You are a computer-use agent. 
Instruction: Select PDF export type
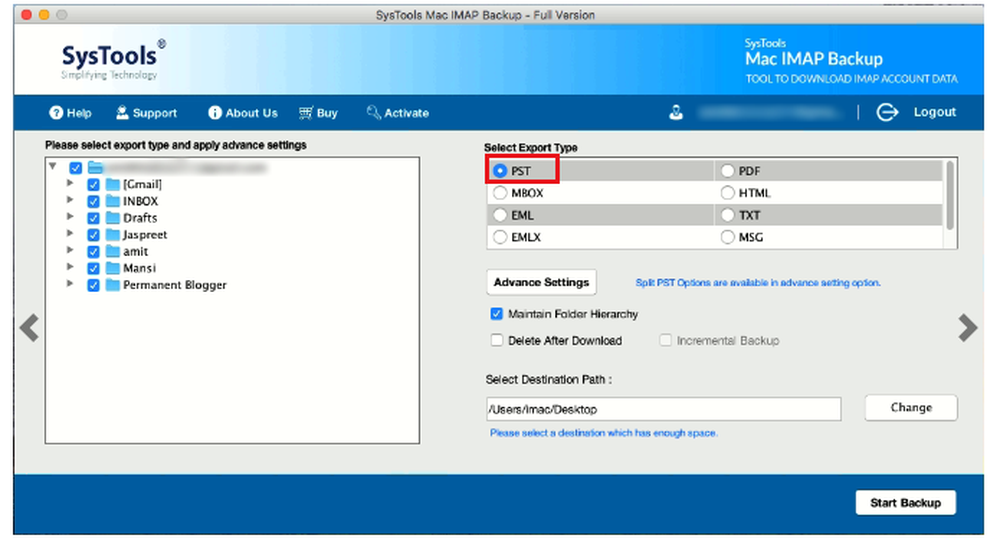[x=728, y=171]
